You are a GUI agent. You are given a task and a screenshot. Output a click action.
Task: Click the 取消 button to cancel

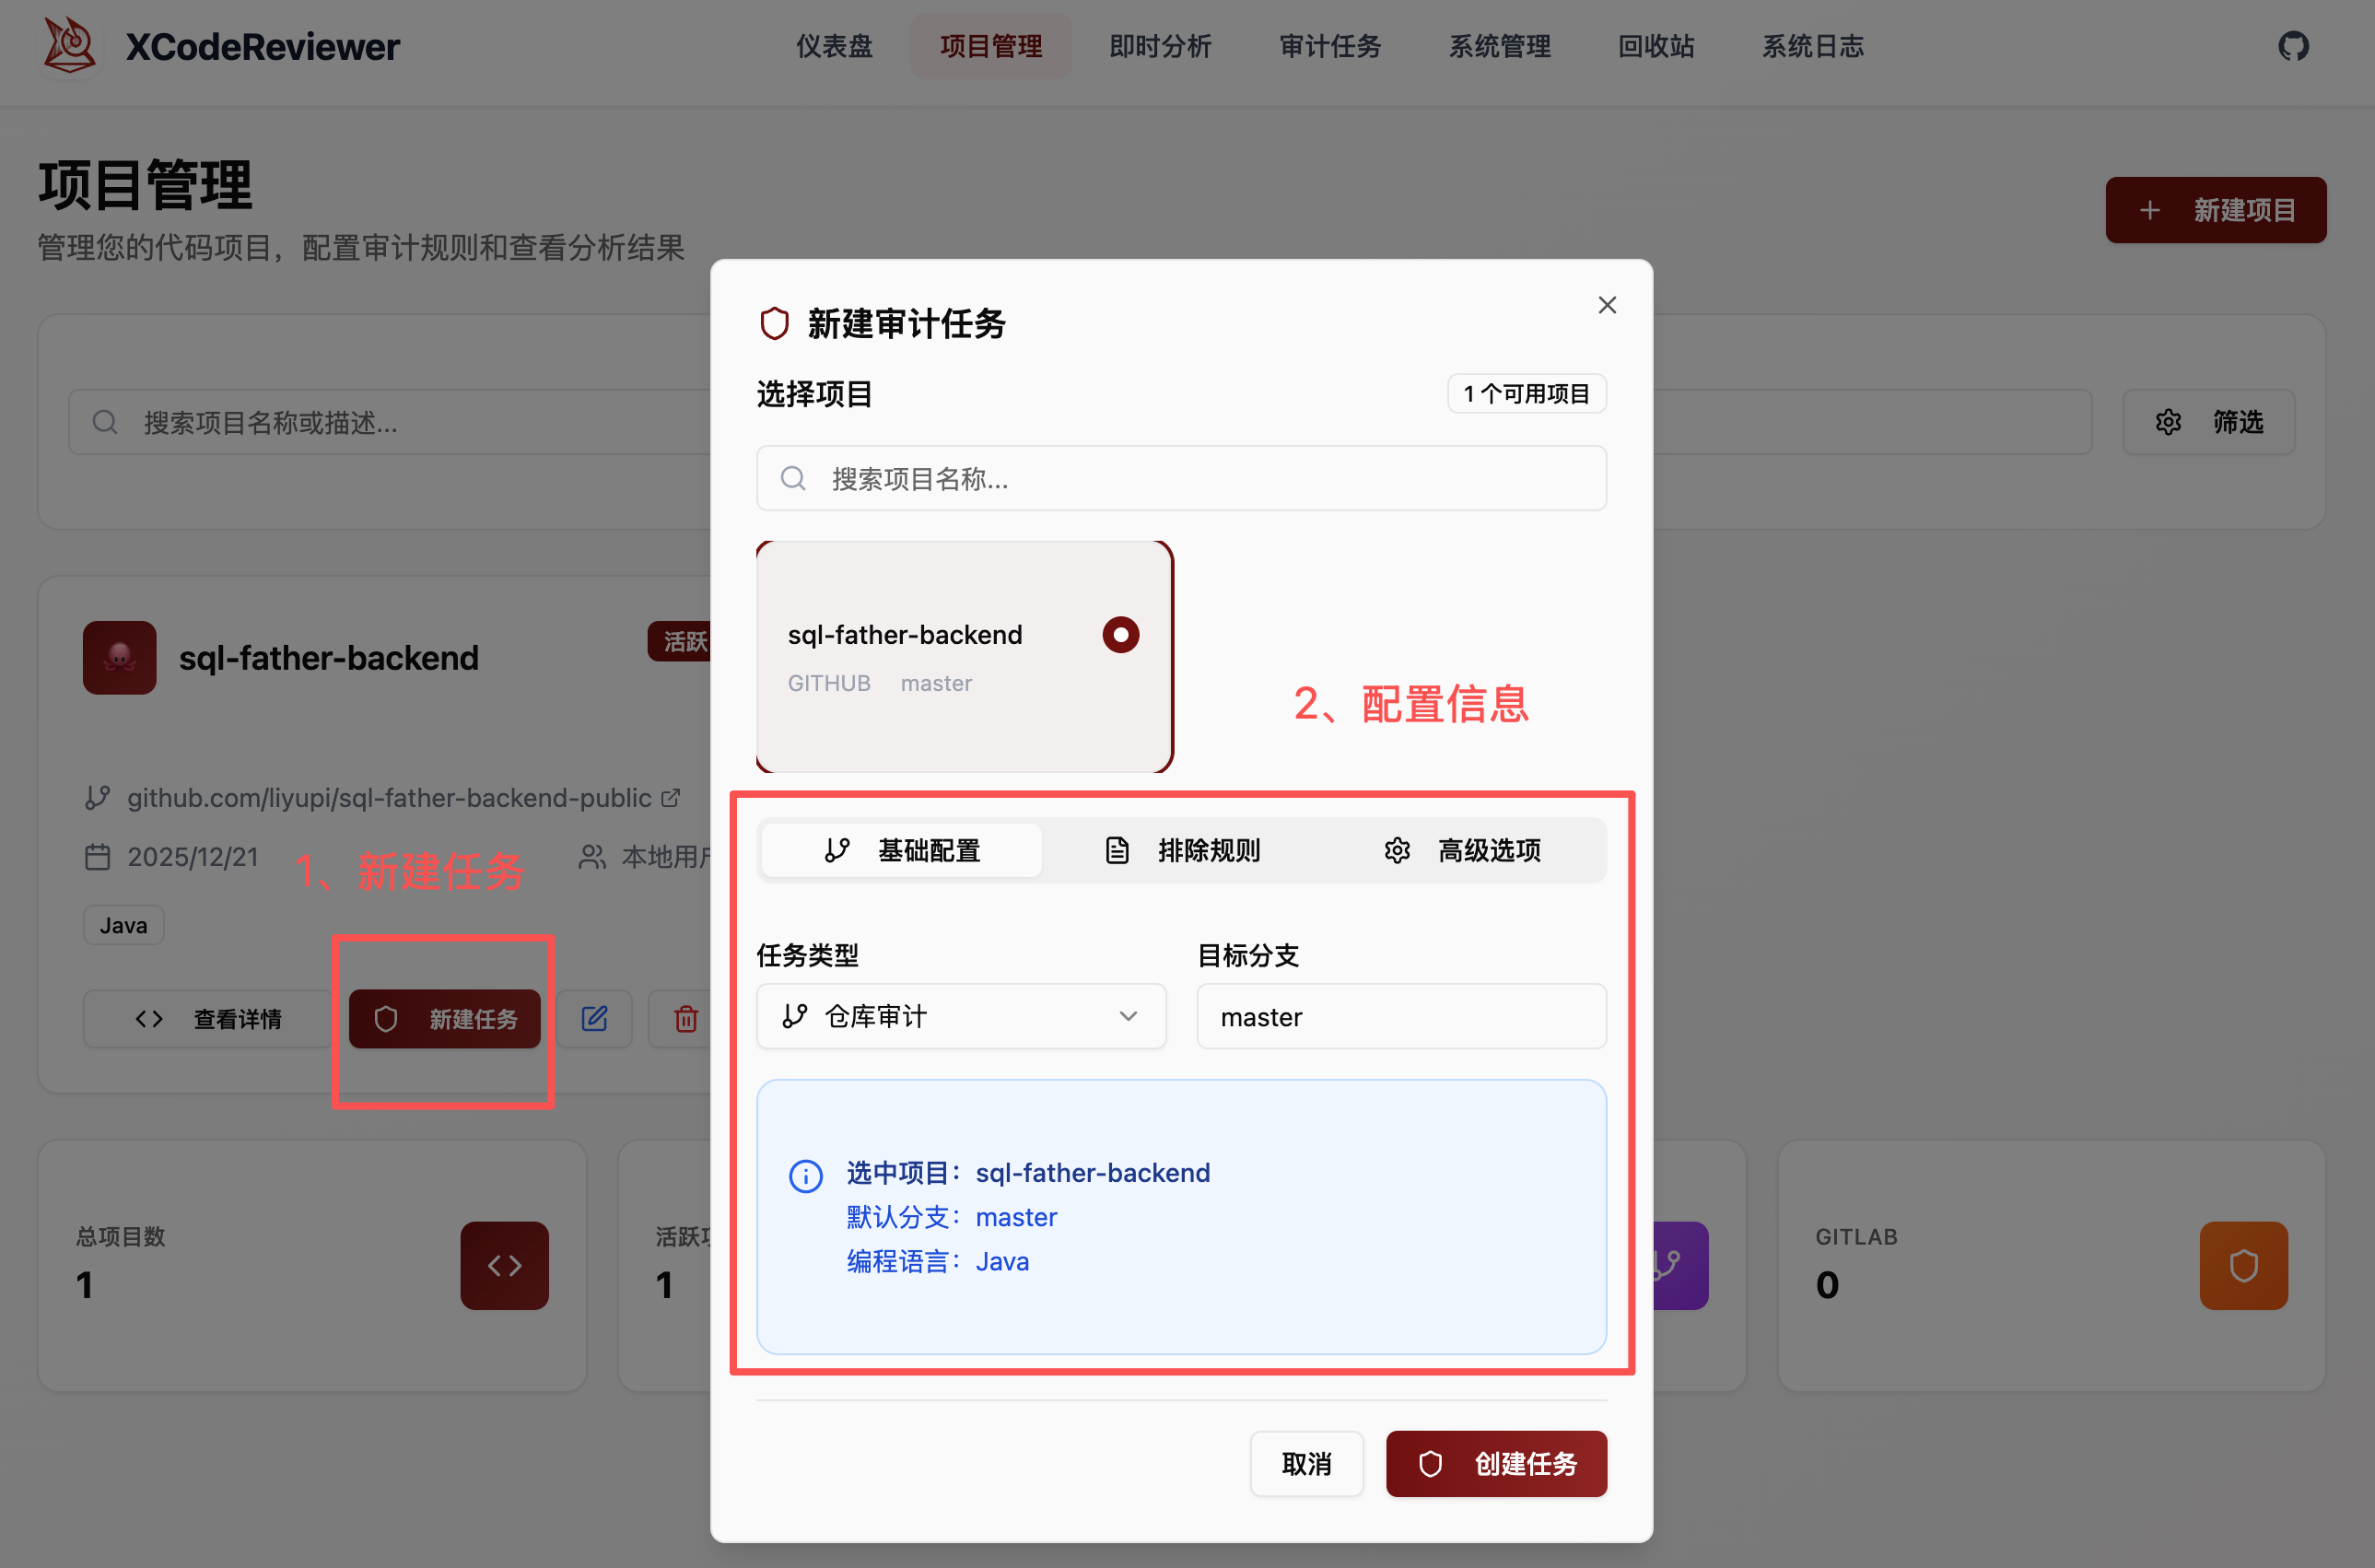[x=1306, y=1463]
